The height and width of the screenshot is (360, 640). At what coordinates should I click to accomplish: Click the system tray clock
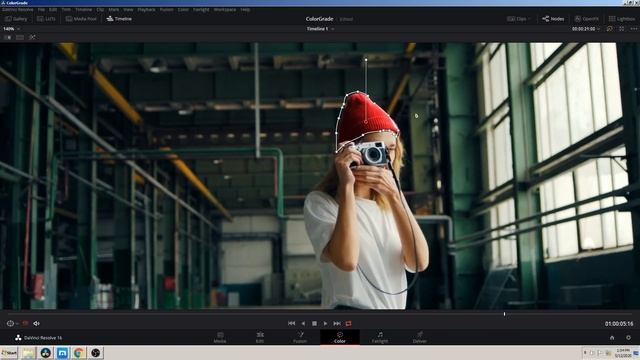coord(623,353)
